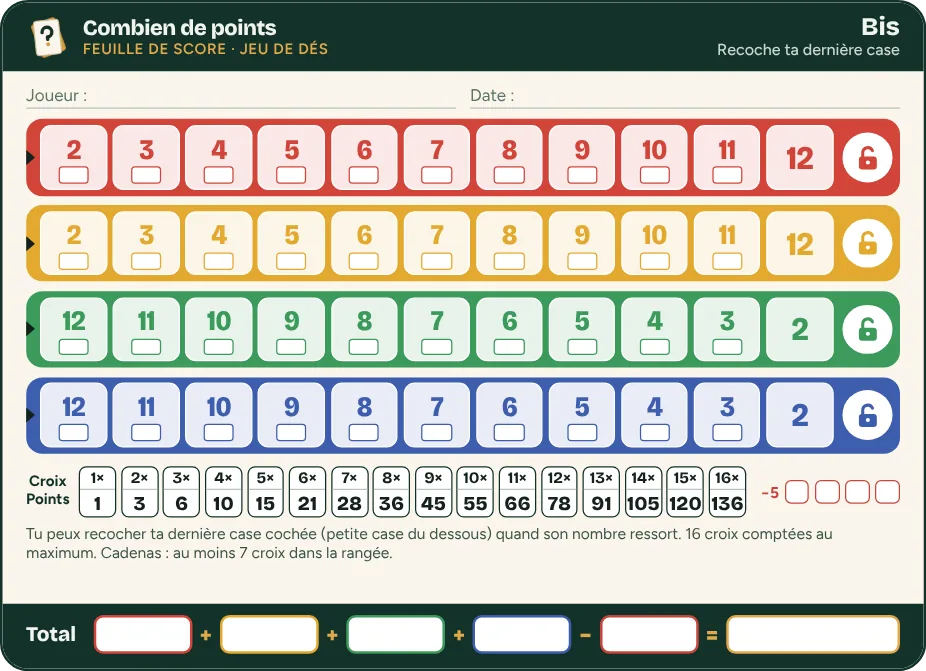The image size is (926, 671).
Task: Click the "Croix" label
Action: [47, 481]
